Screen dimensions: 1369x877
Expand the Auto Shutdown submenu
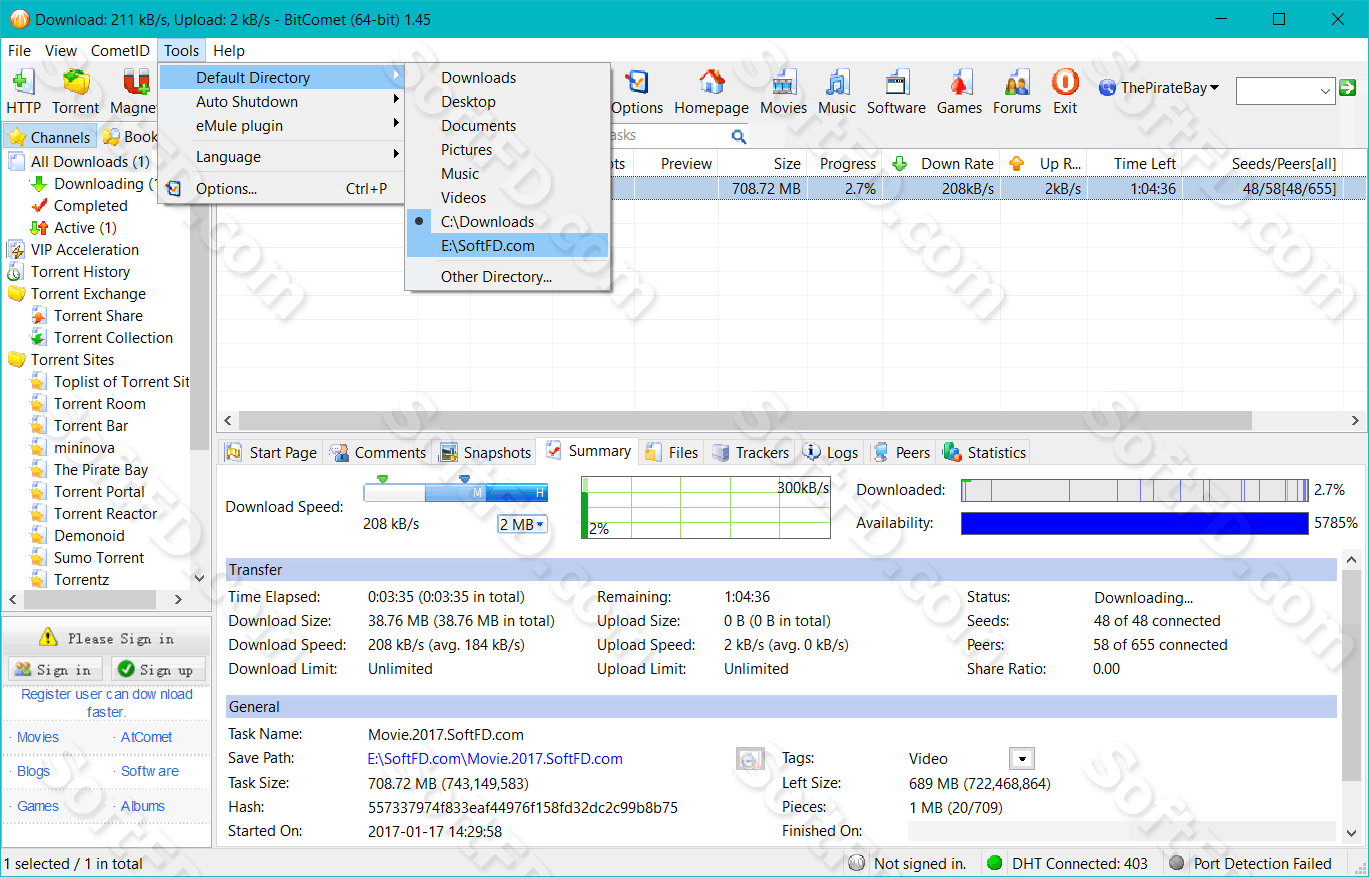coord(284,102)
